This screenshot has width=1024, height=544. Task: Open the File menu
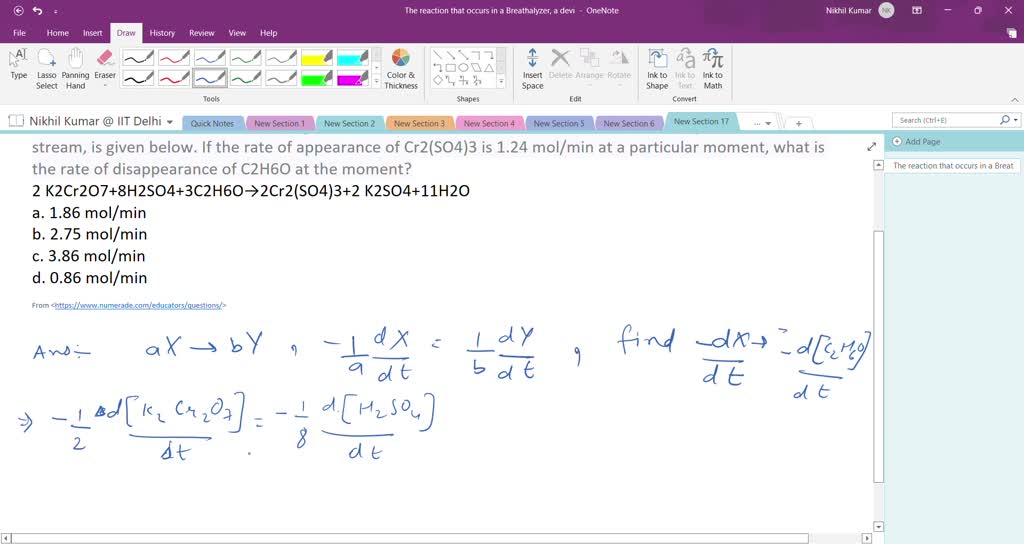pos(20,33)
